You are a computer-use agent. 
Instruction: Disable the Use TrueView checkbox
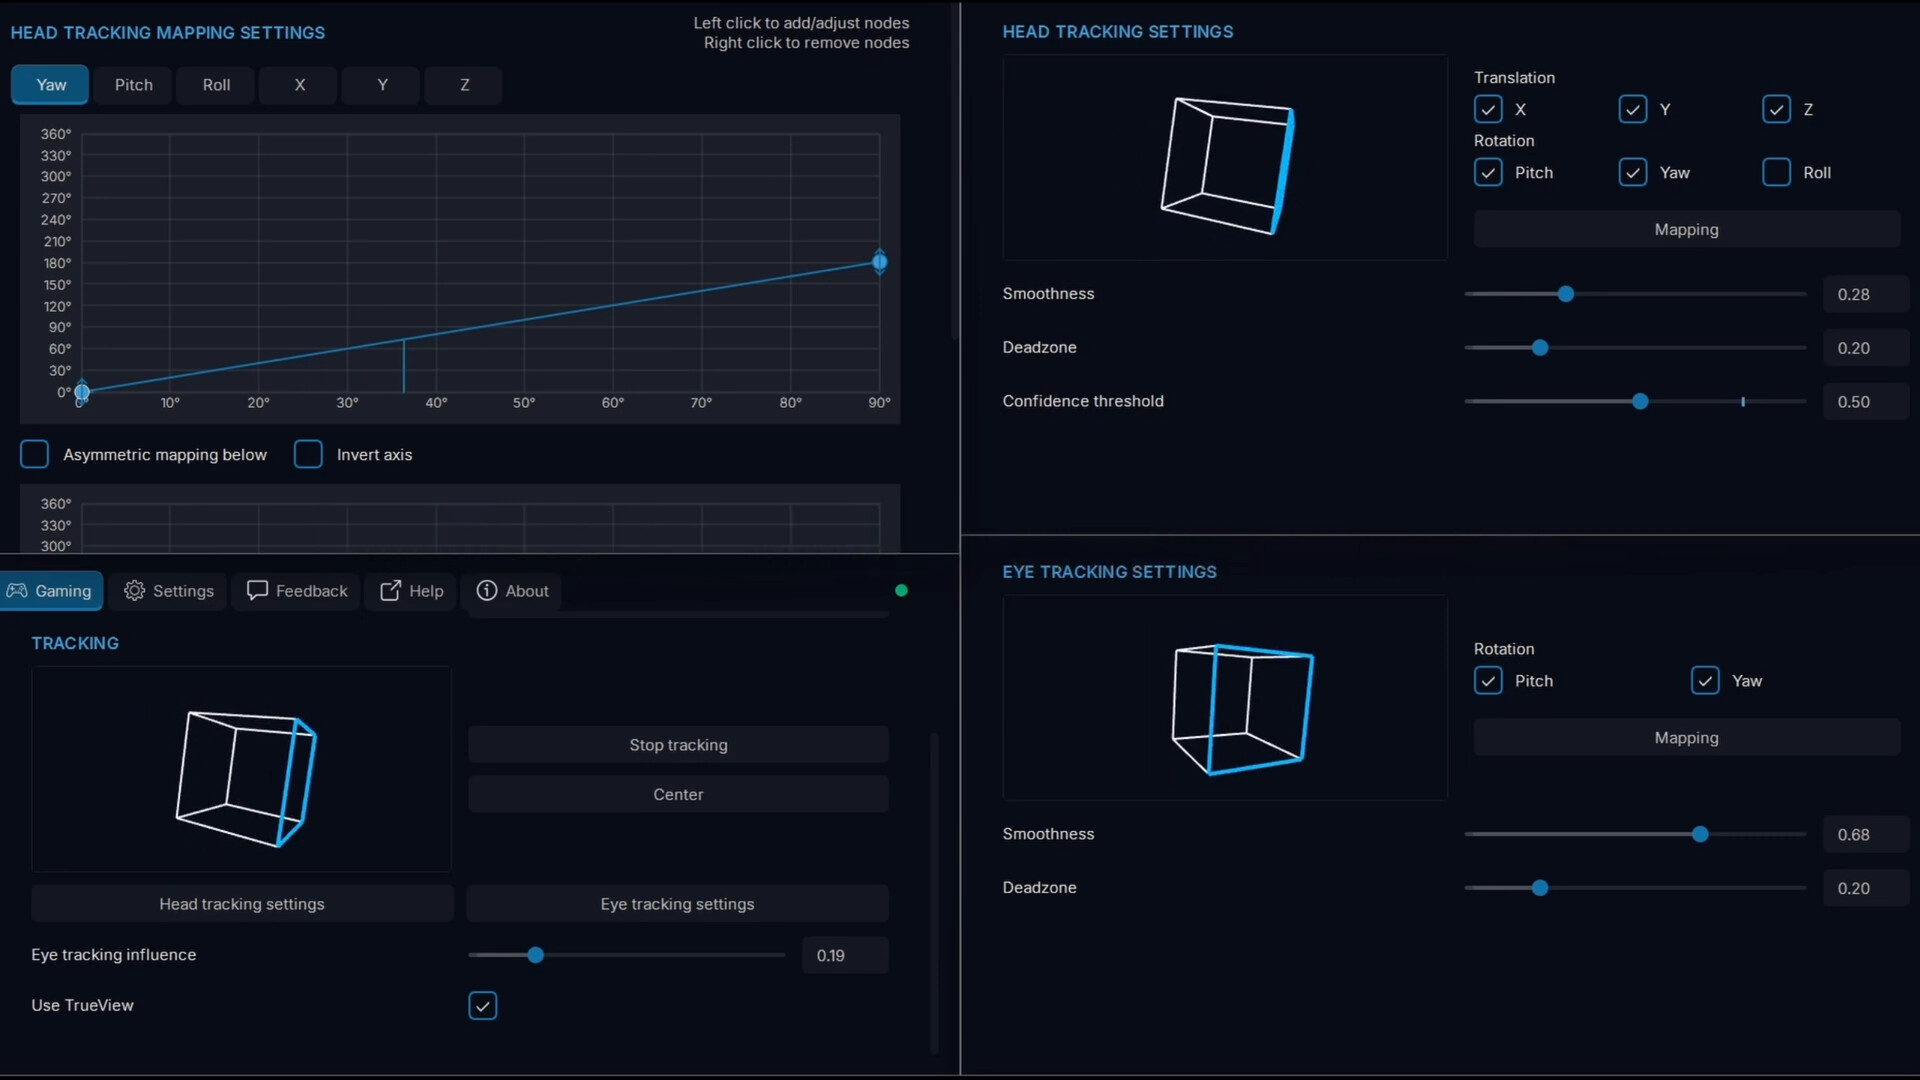483,1005
